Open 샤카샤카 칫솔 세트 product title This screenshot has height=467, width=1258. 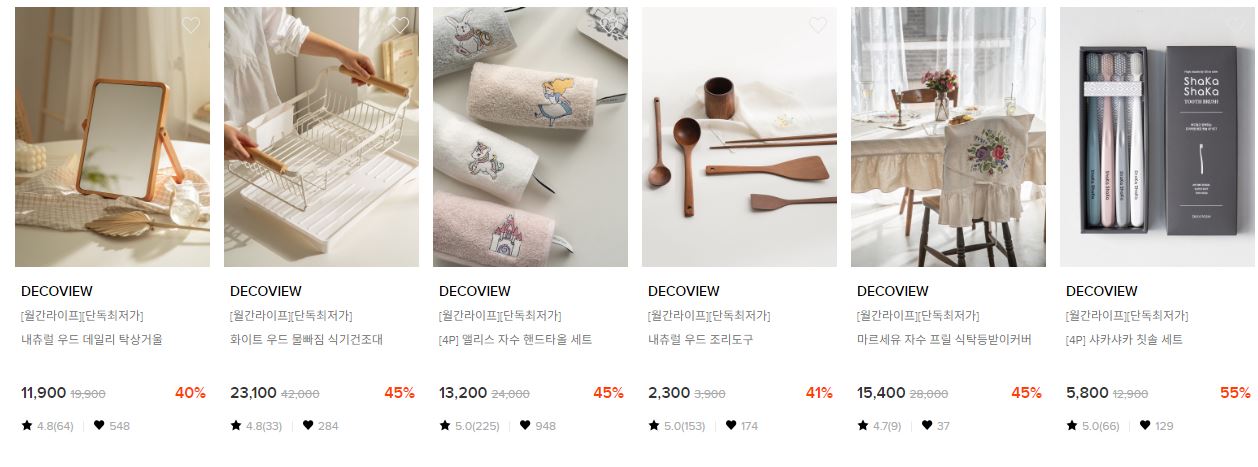[x=1124, y=340]
